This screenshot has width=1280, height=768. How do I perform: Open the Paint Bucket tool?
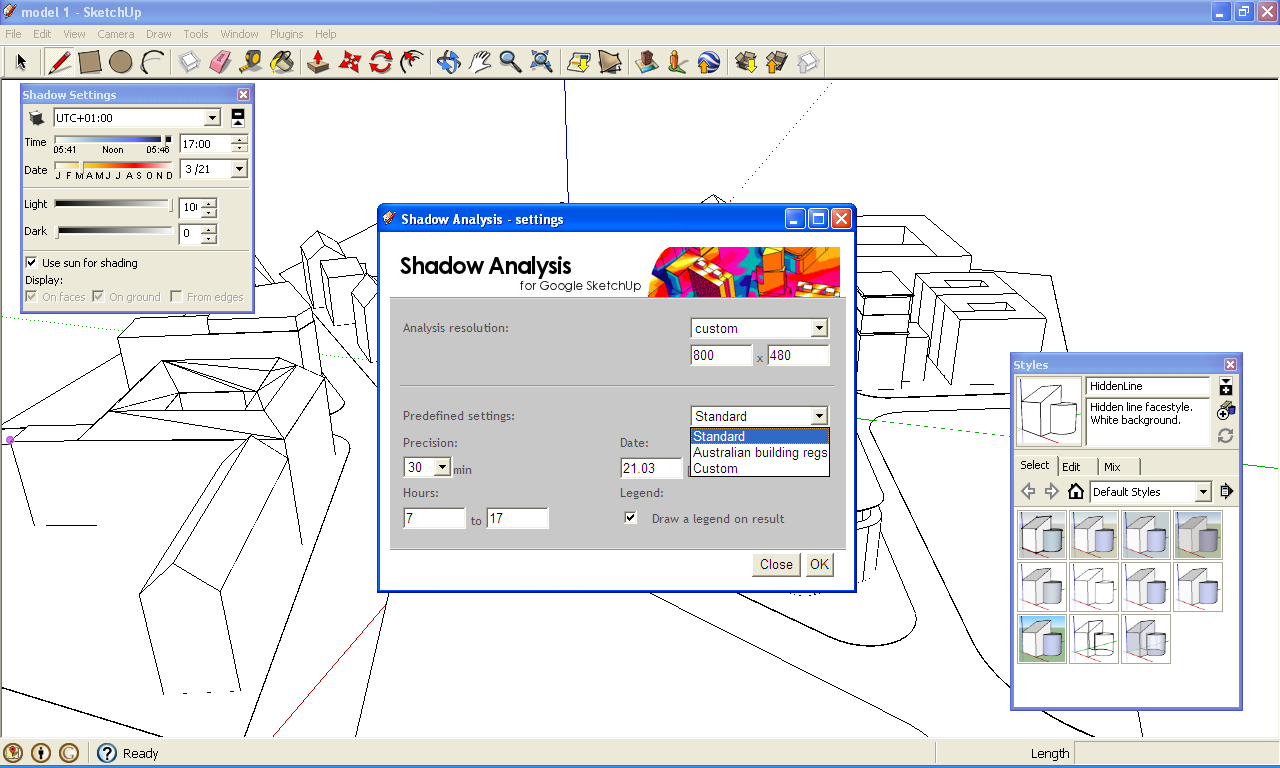point(281,62)
